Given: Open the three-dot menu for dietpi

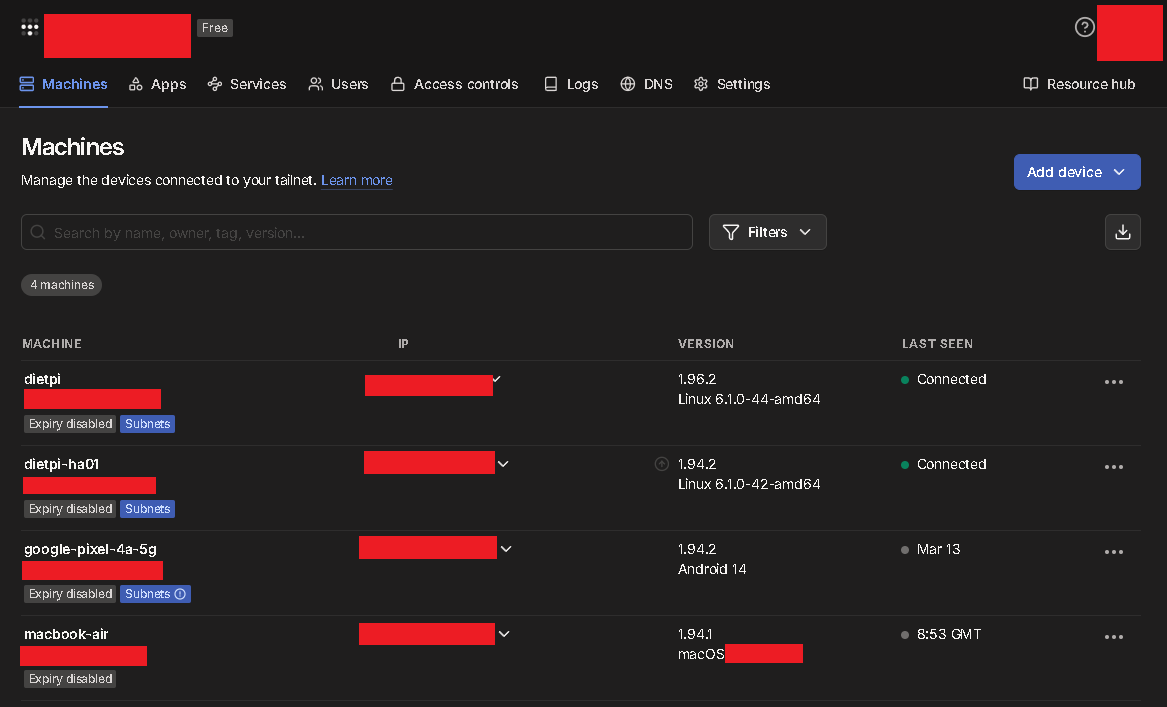Looking at the screenshot, I should tap(1113, 382).
